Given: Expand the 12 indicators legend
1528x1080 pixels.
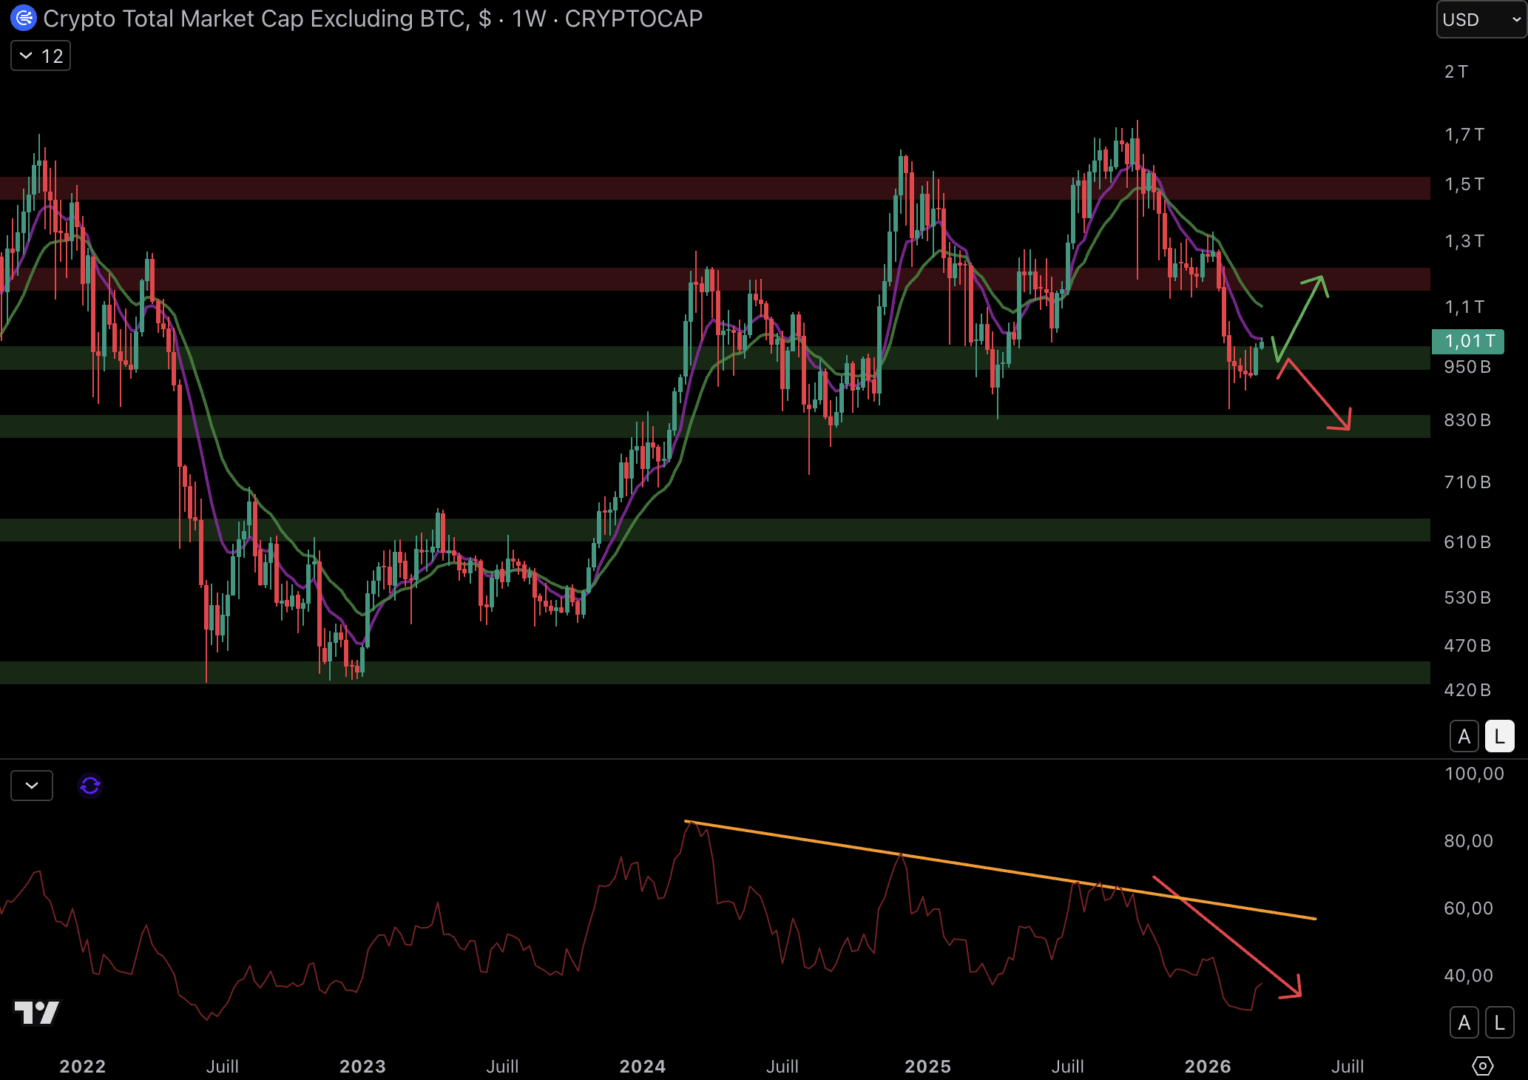Looking at the screenshot, I should 41,56.
